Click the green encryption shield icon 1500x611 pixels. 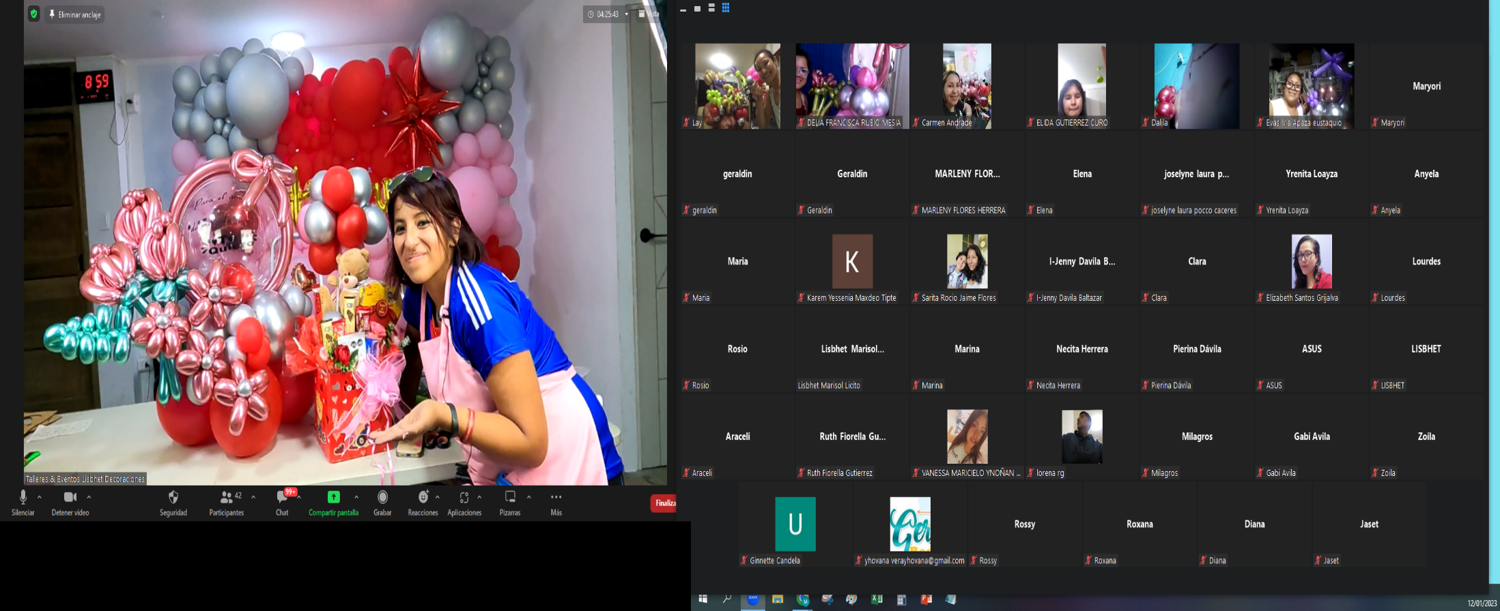[34, 14]
